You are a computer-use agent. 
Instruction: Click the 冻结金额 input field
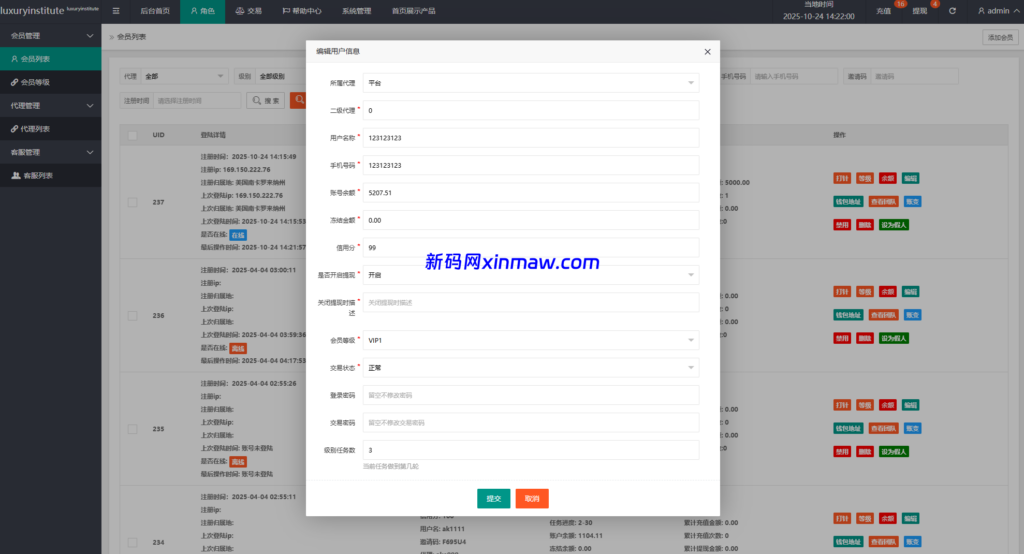(531, 220)
